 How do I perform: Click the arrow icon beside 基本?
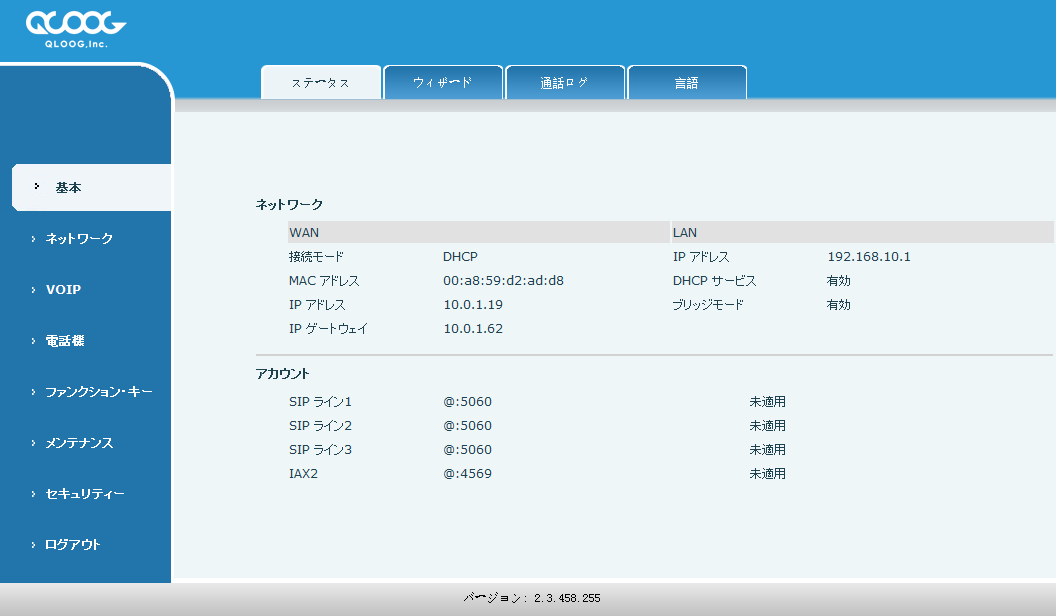[x=37, y=187]
